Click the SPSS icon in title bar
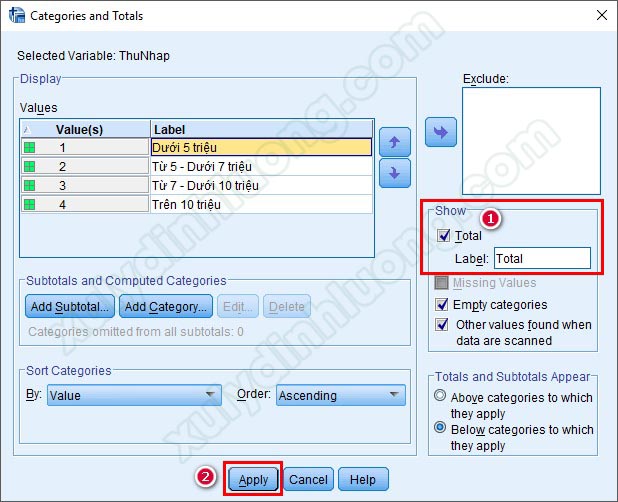618x502 pixels. (x=16, y=15)
